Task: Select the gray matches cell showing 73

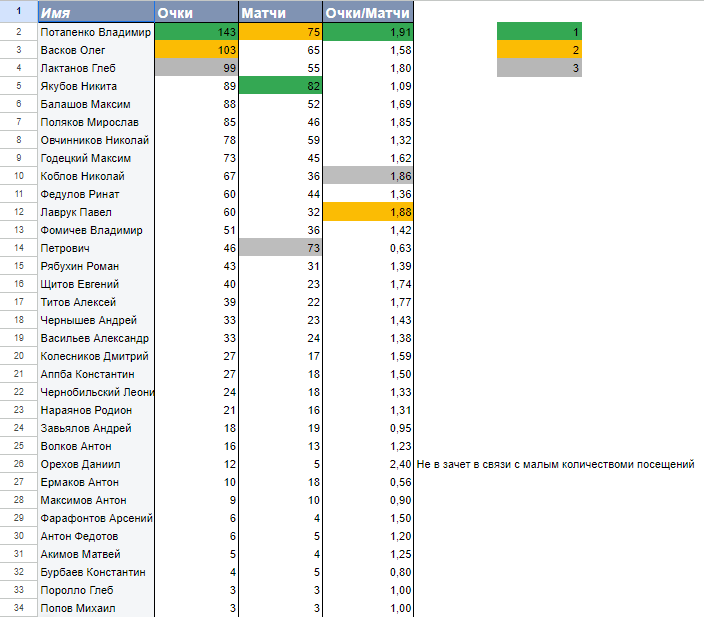Action: (x=280, y=248)
